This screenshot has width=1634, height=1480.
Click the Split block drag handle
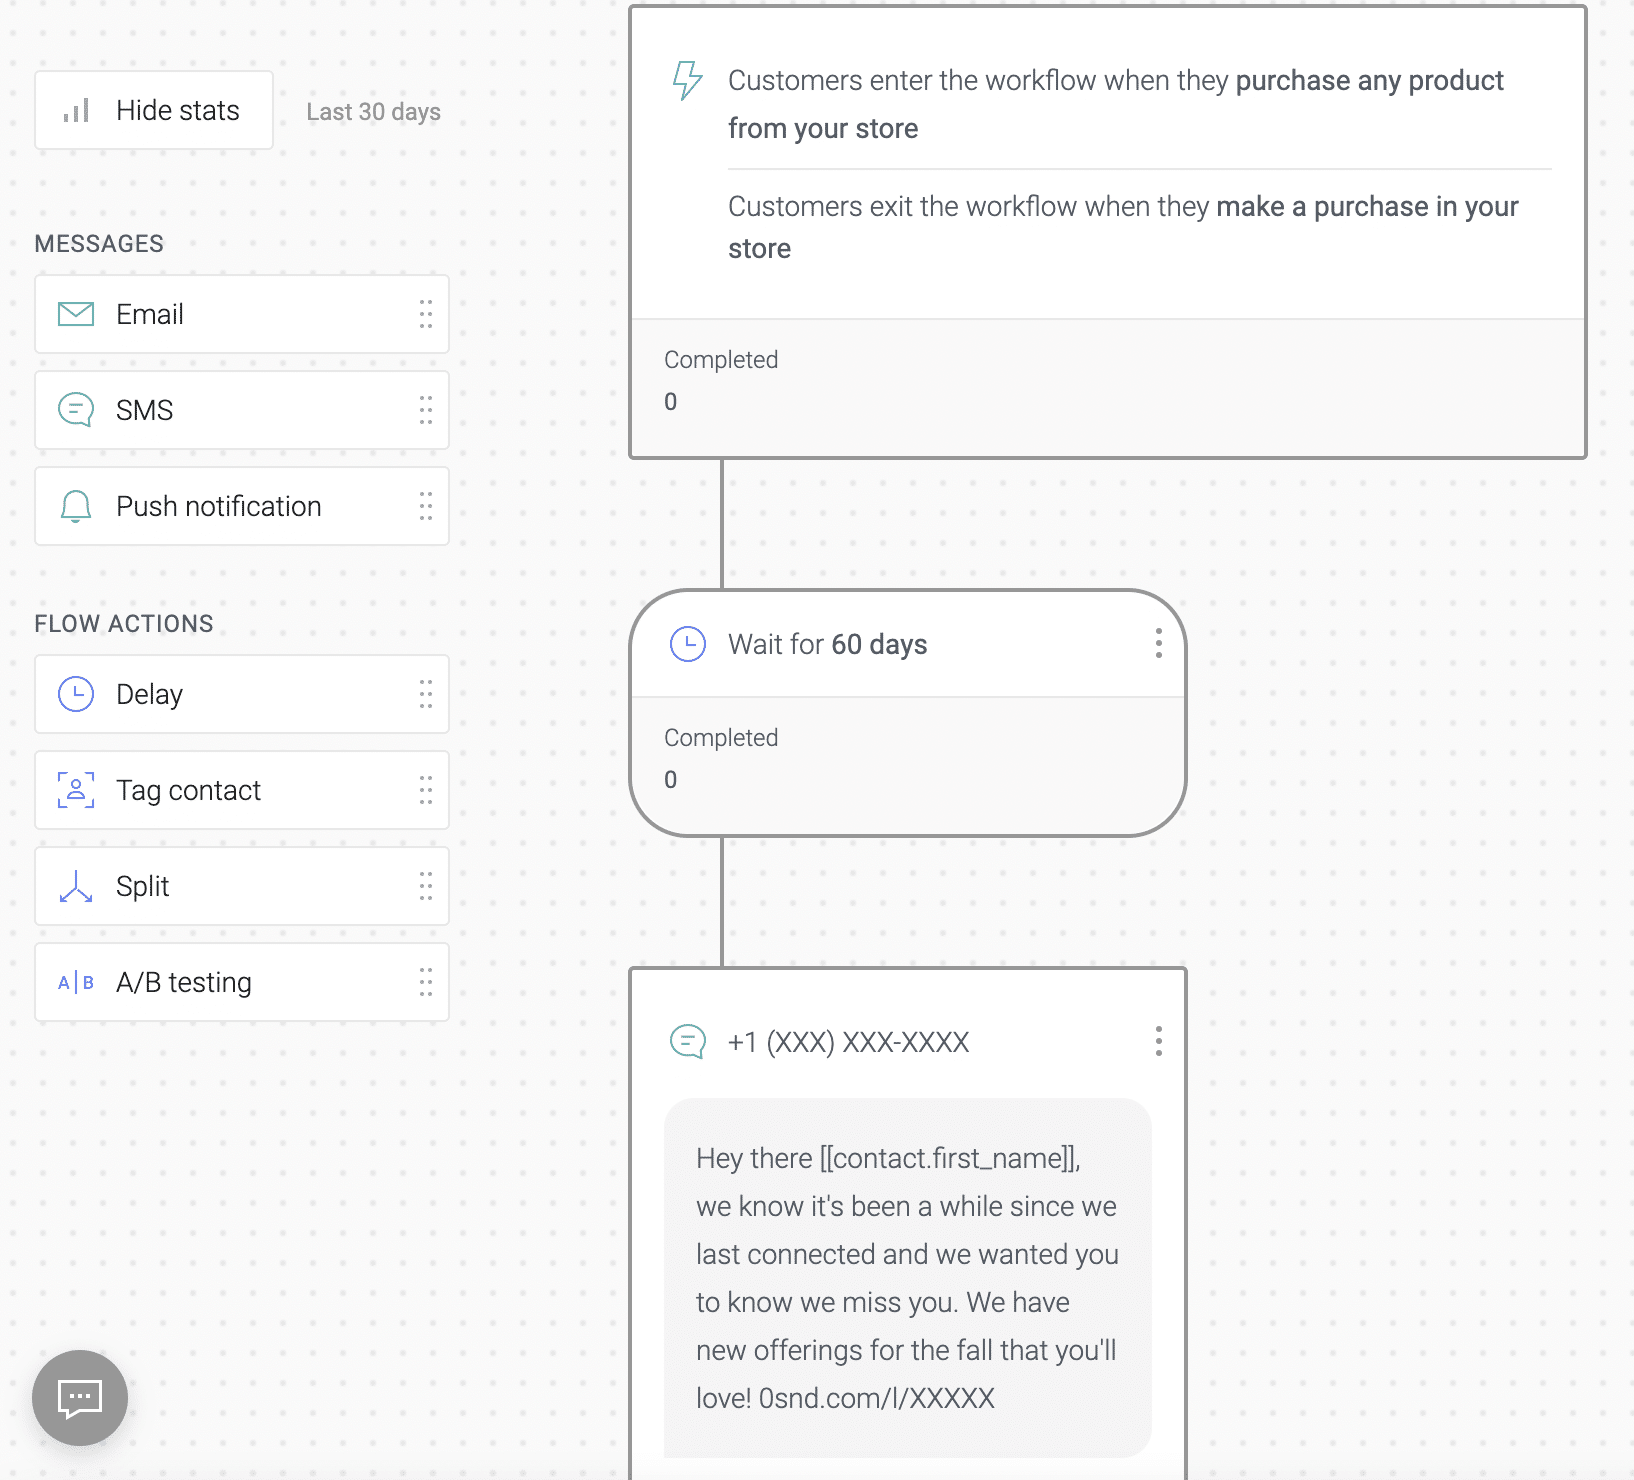[426, 886]
